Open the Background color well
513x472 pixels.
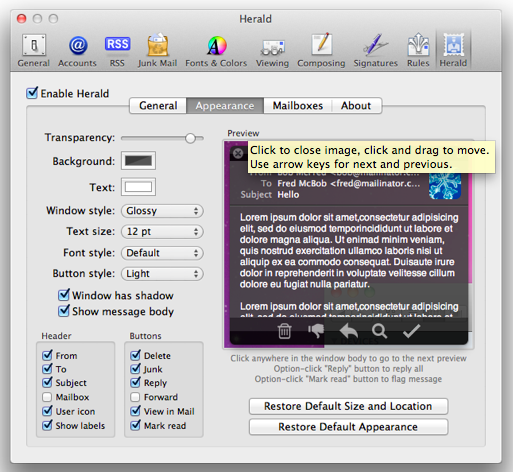pyautogui.click(x=138, y=161)
